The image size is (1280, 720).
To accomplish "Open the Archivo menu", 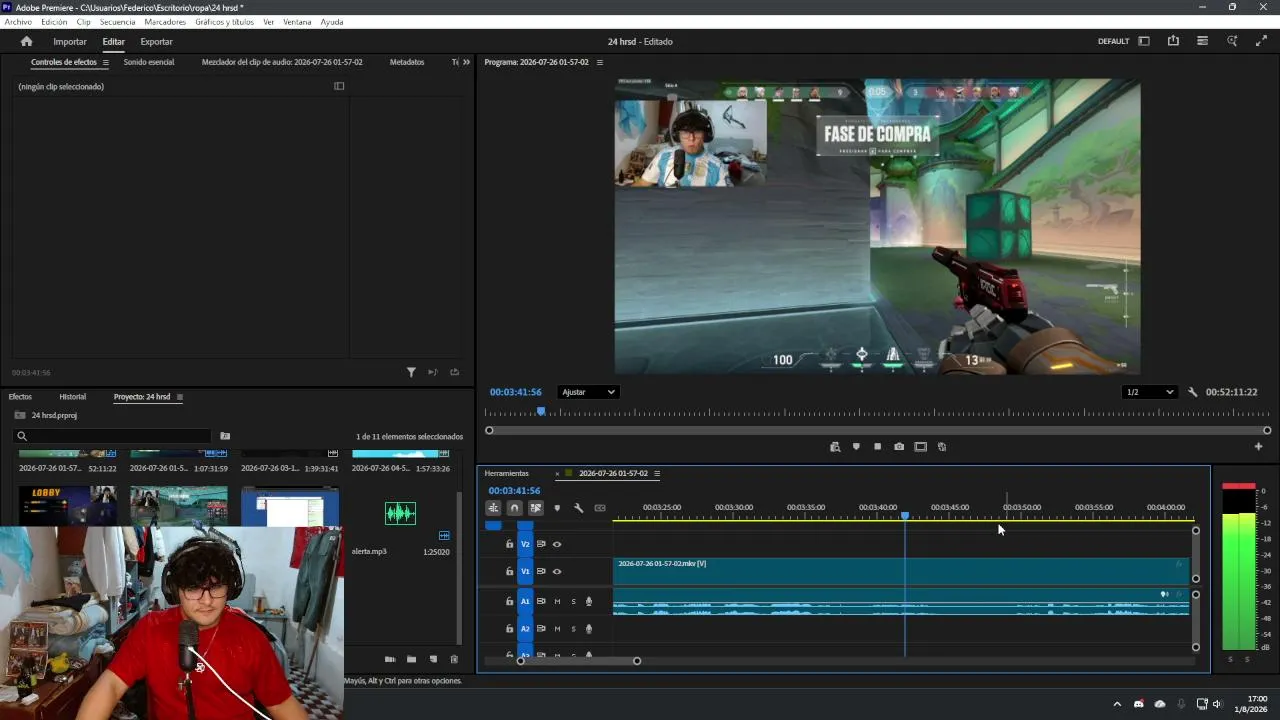I will (x=18, y=22).
